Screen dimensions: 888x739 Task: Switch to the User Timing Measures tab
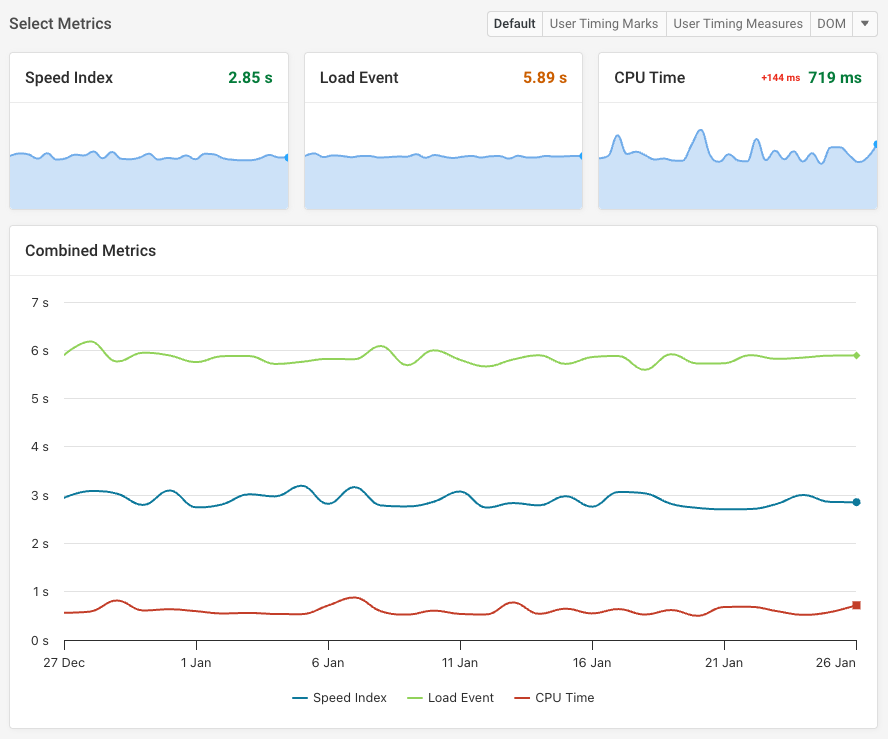[737, 23]
